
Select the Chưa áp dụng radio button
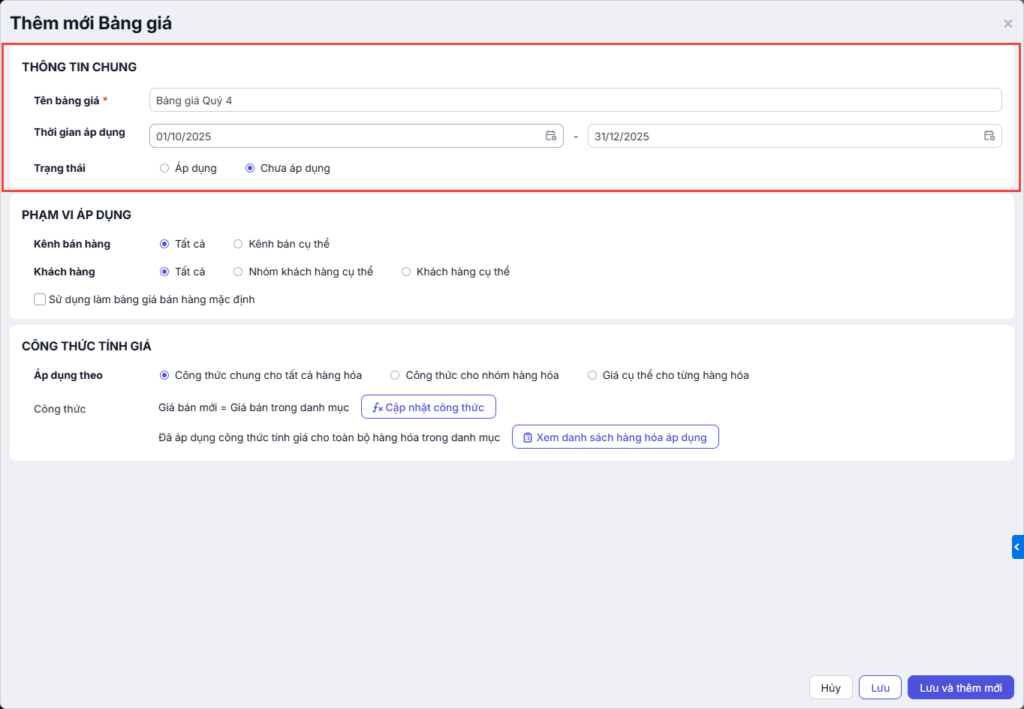tap(250, 168)
